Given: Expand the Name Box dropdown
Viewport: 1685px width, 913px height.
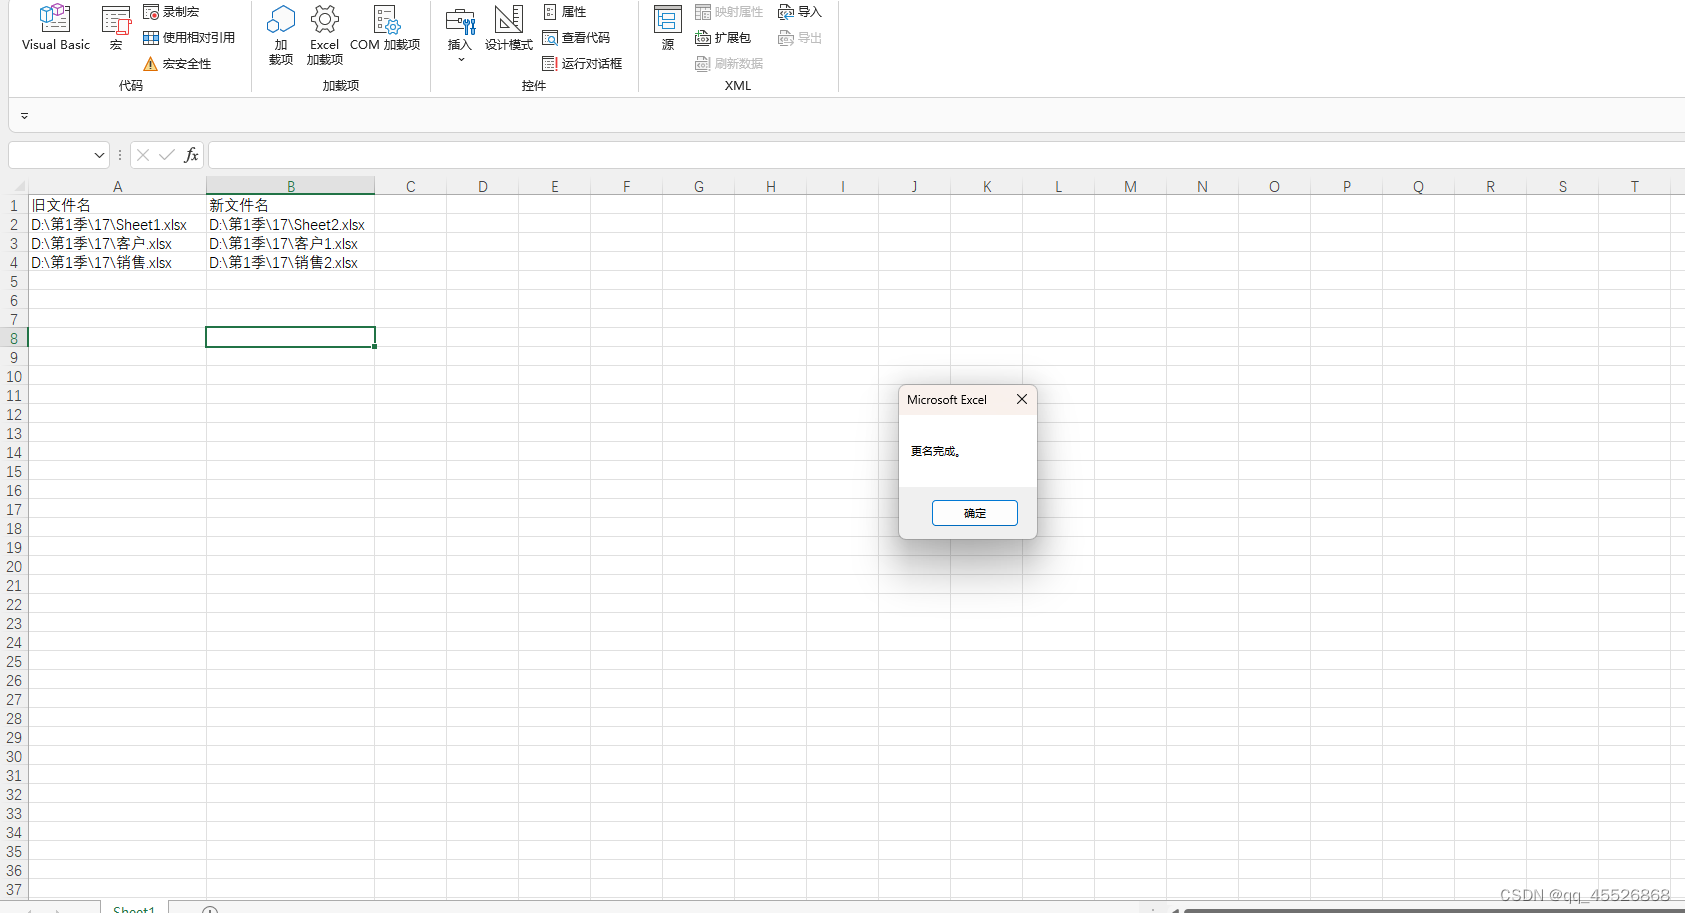Looking at the screenshot, I should click(99, 155).
